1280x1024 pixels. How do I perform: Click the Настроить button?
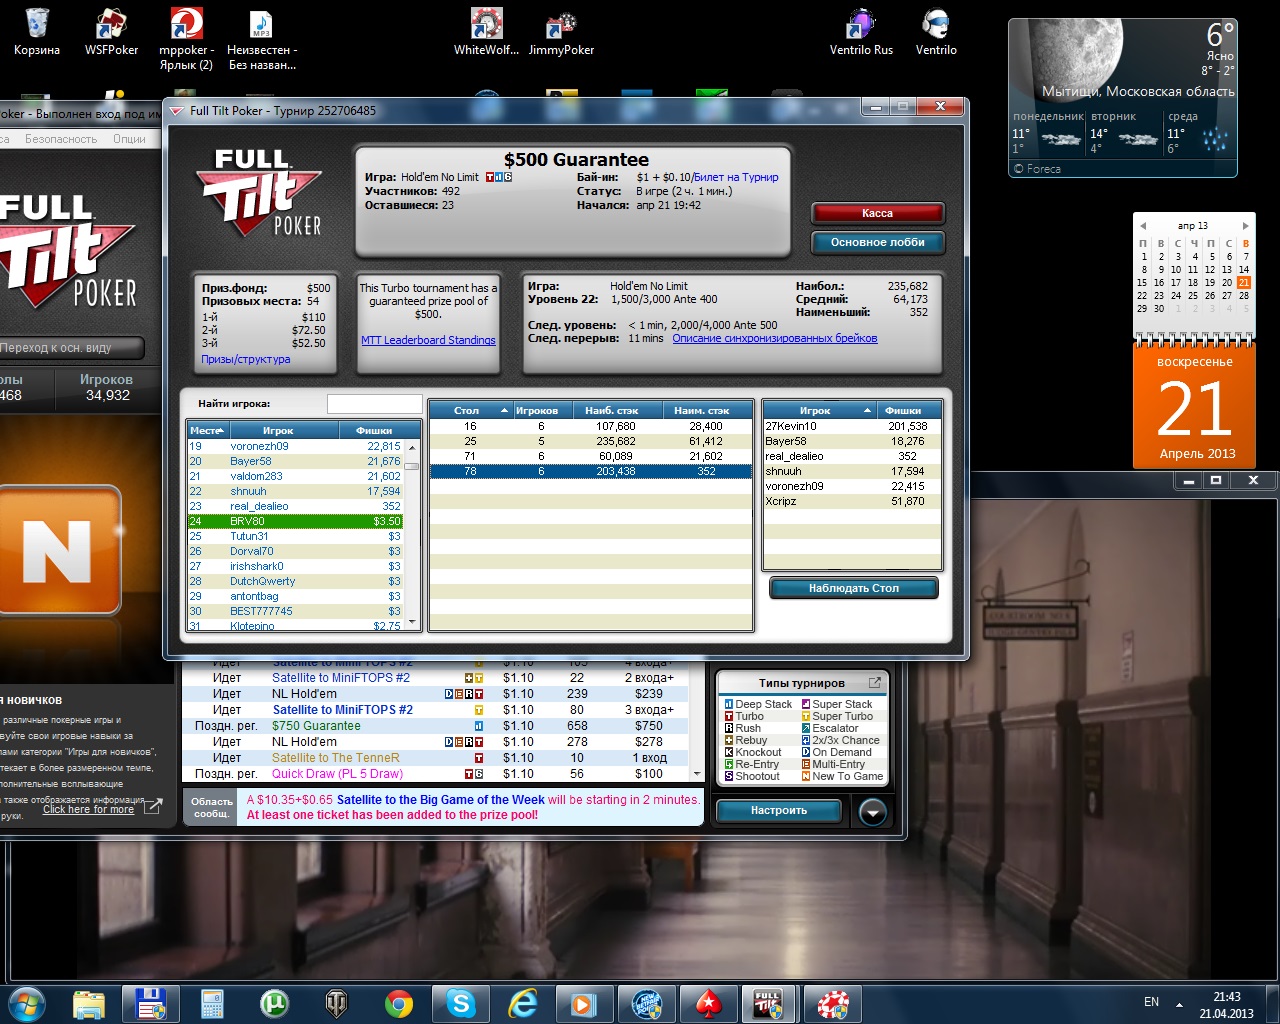(778, 810)
